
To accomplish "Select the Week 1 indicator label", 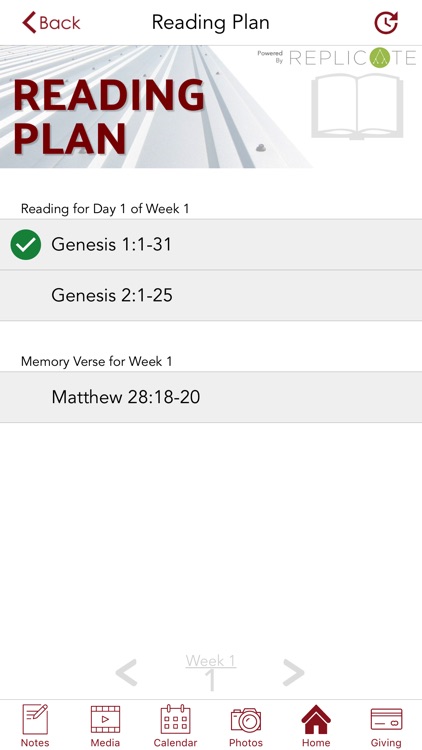I will click(x=211, y=661).
